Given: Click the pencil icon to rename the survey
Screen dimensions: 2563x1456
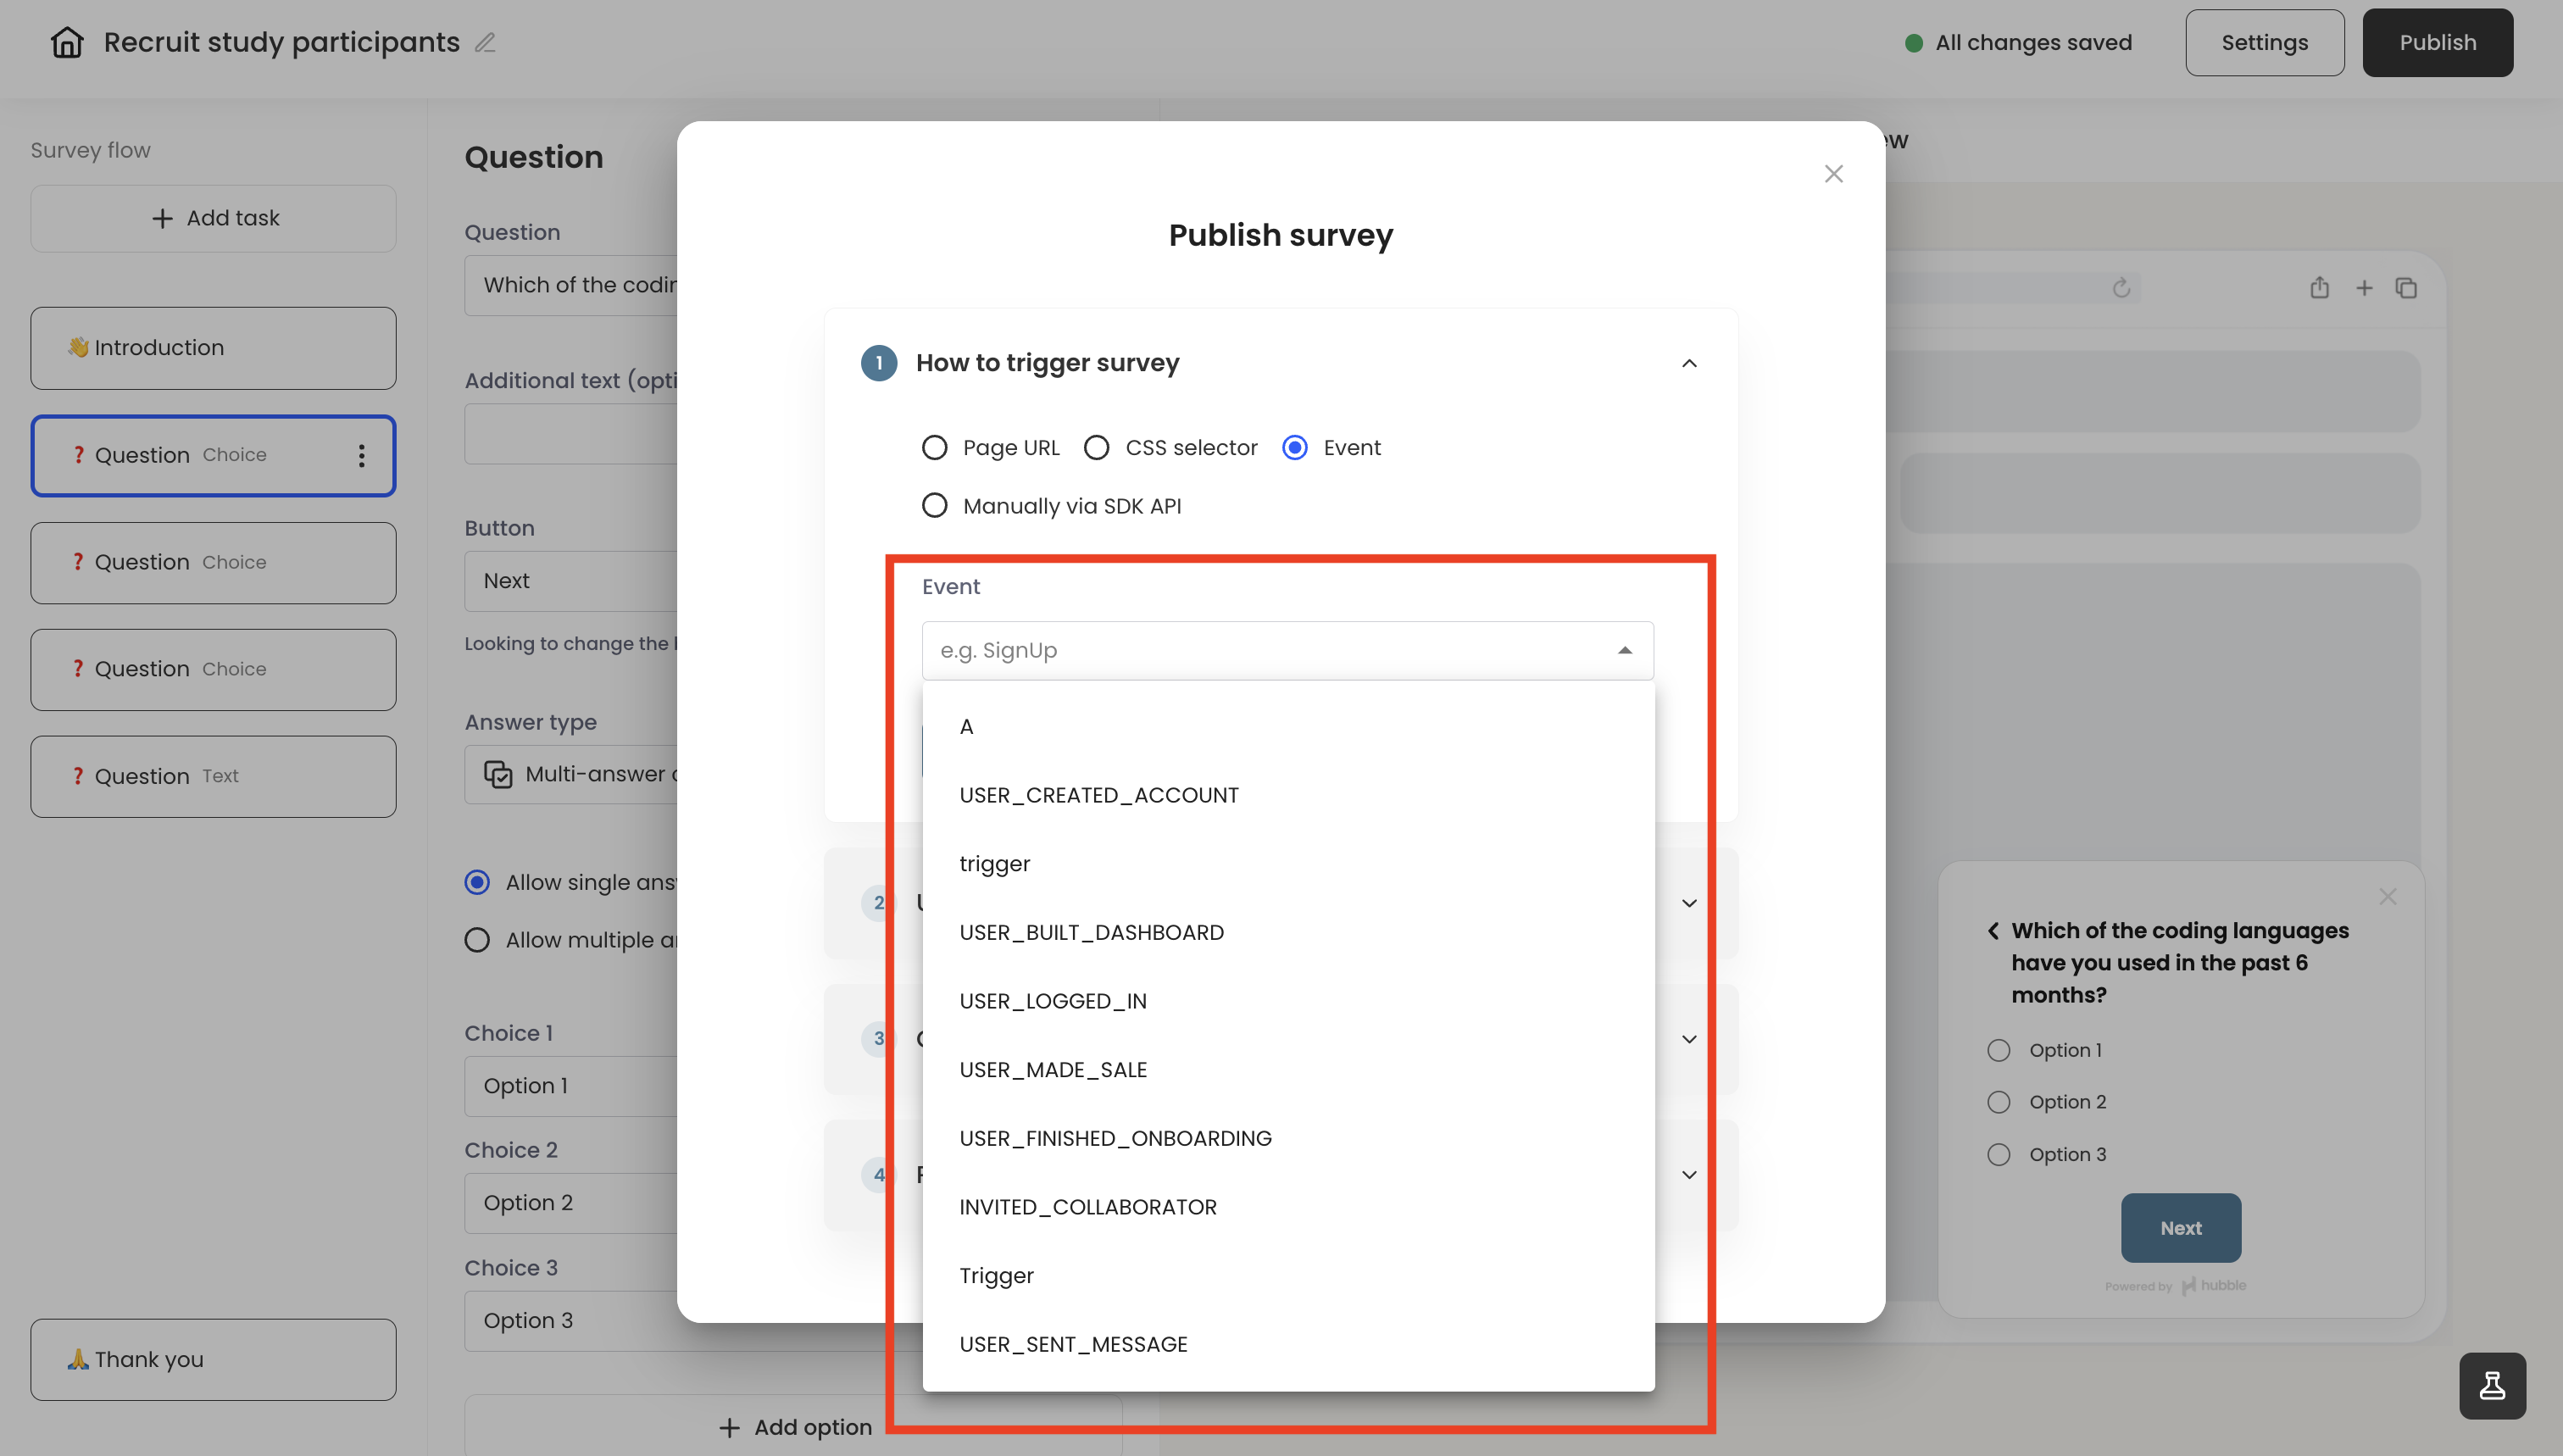Looking at the screenshot, I should tap(486, 43).
